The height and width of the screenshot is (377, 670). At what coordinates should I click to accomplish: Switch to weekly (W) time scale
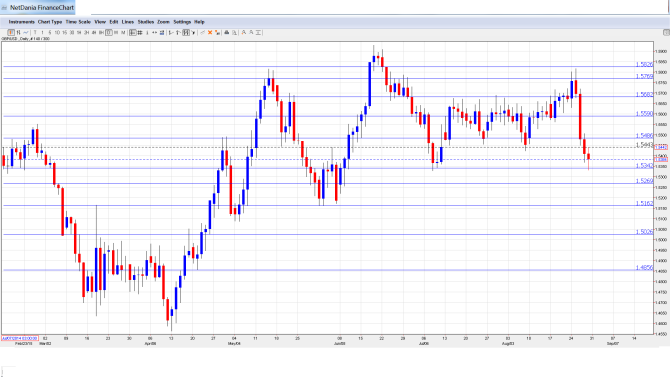coord(116,32)
